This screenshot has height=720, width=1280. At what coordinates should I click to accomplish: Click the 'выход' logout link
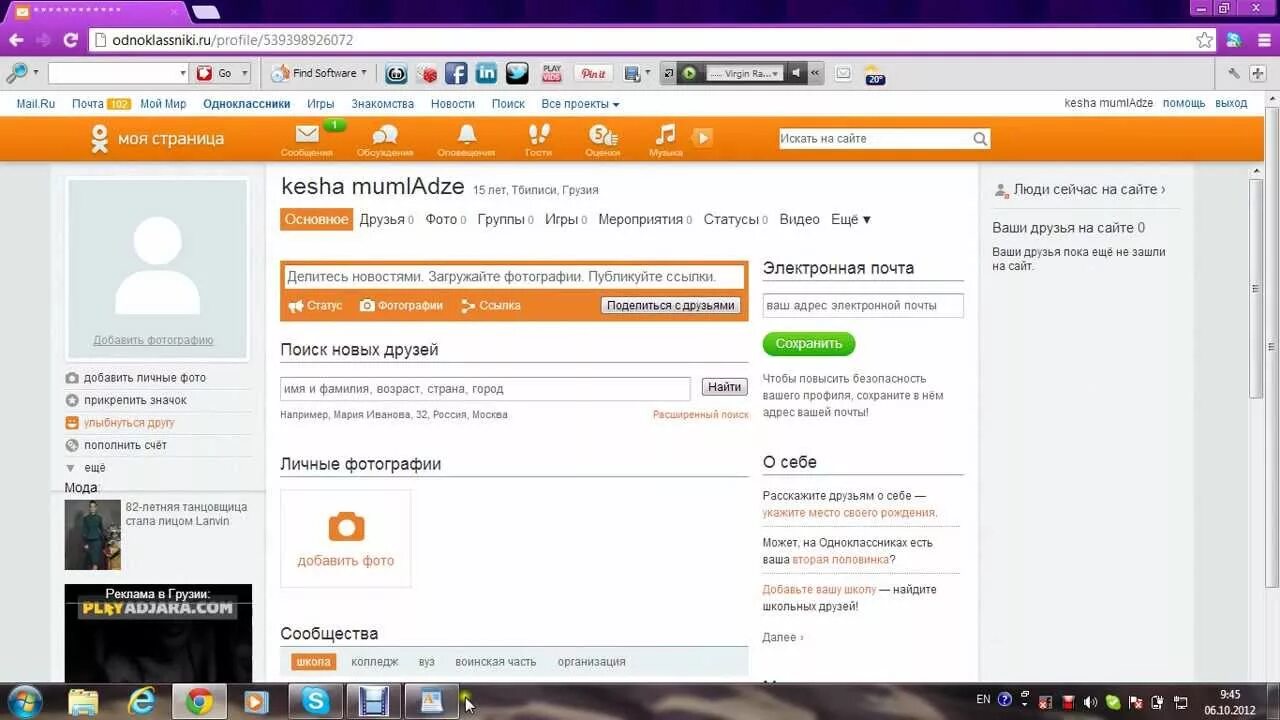point(1231,103)
